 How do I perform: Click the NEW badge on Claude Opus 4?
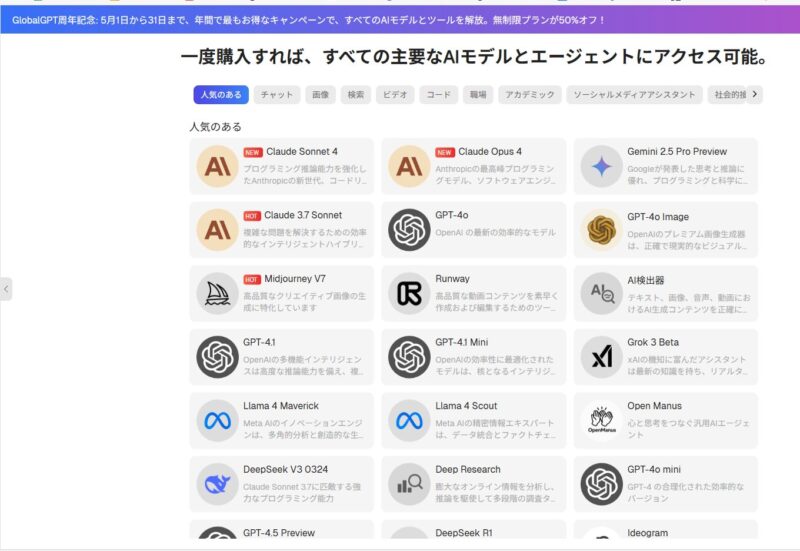445,152
